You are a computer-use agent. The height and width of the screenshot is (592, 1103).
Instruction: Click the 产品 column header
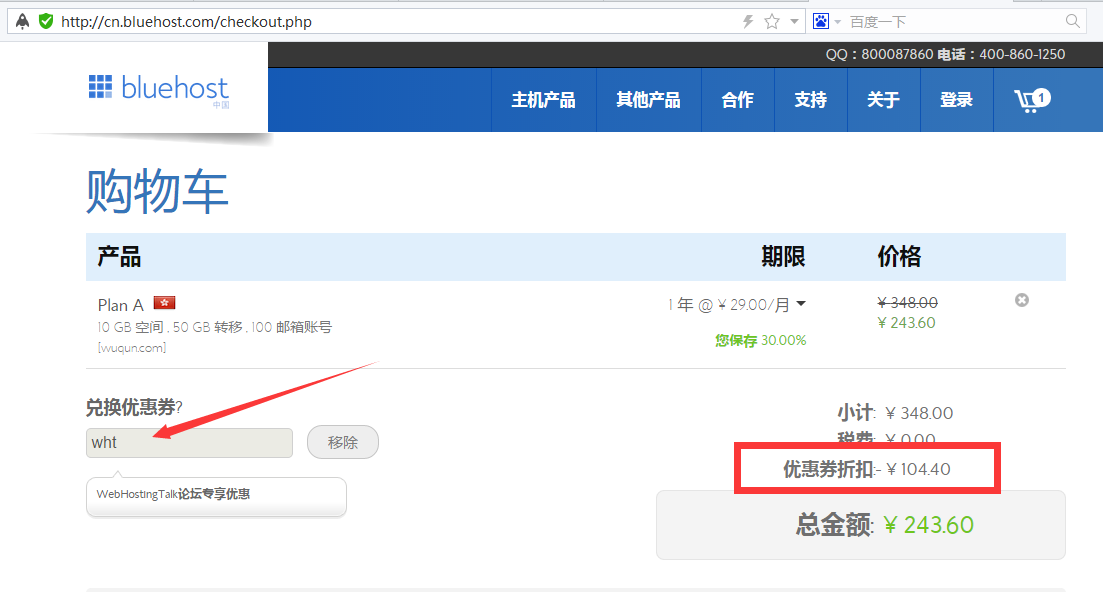(119, 257)
